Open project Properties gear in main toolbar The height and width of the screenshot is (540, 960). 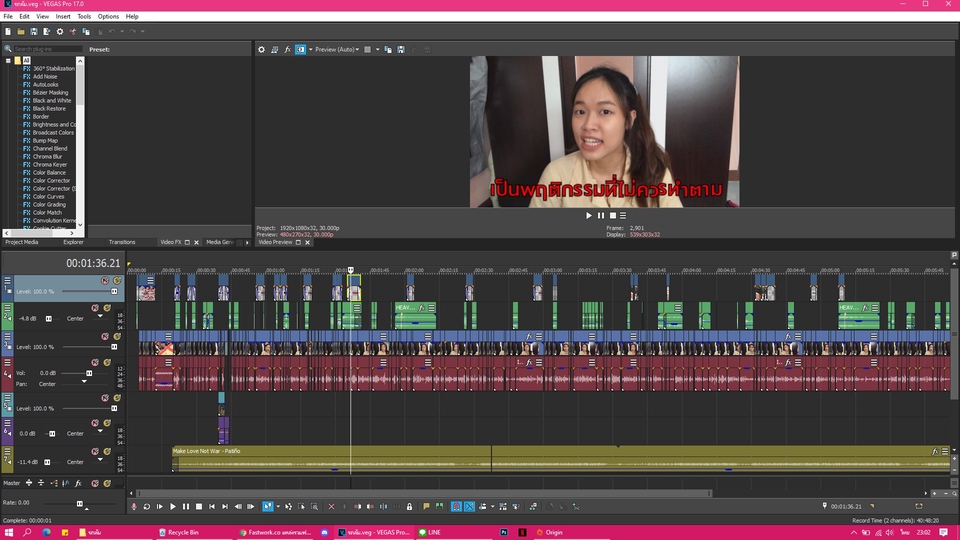coord(60,31)
